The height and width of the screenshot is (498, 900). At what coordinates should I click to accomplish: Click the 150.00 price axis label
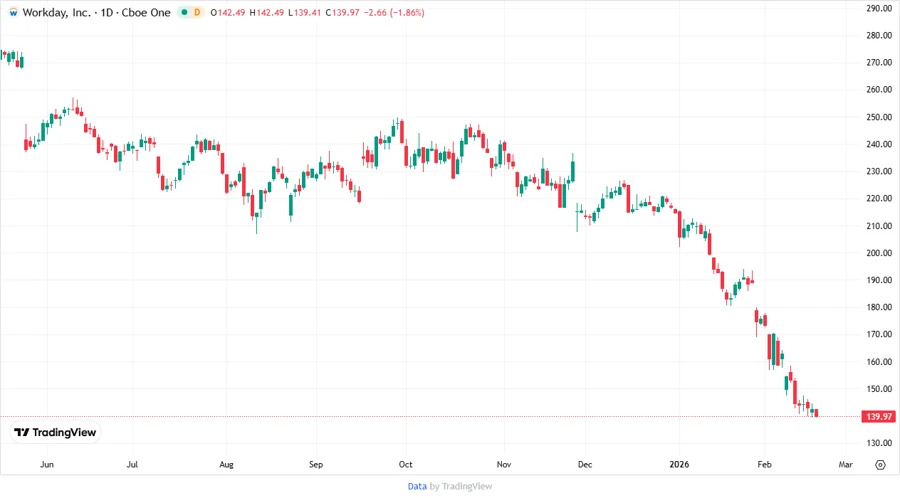879,389
